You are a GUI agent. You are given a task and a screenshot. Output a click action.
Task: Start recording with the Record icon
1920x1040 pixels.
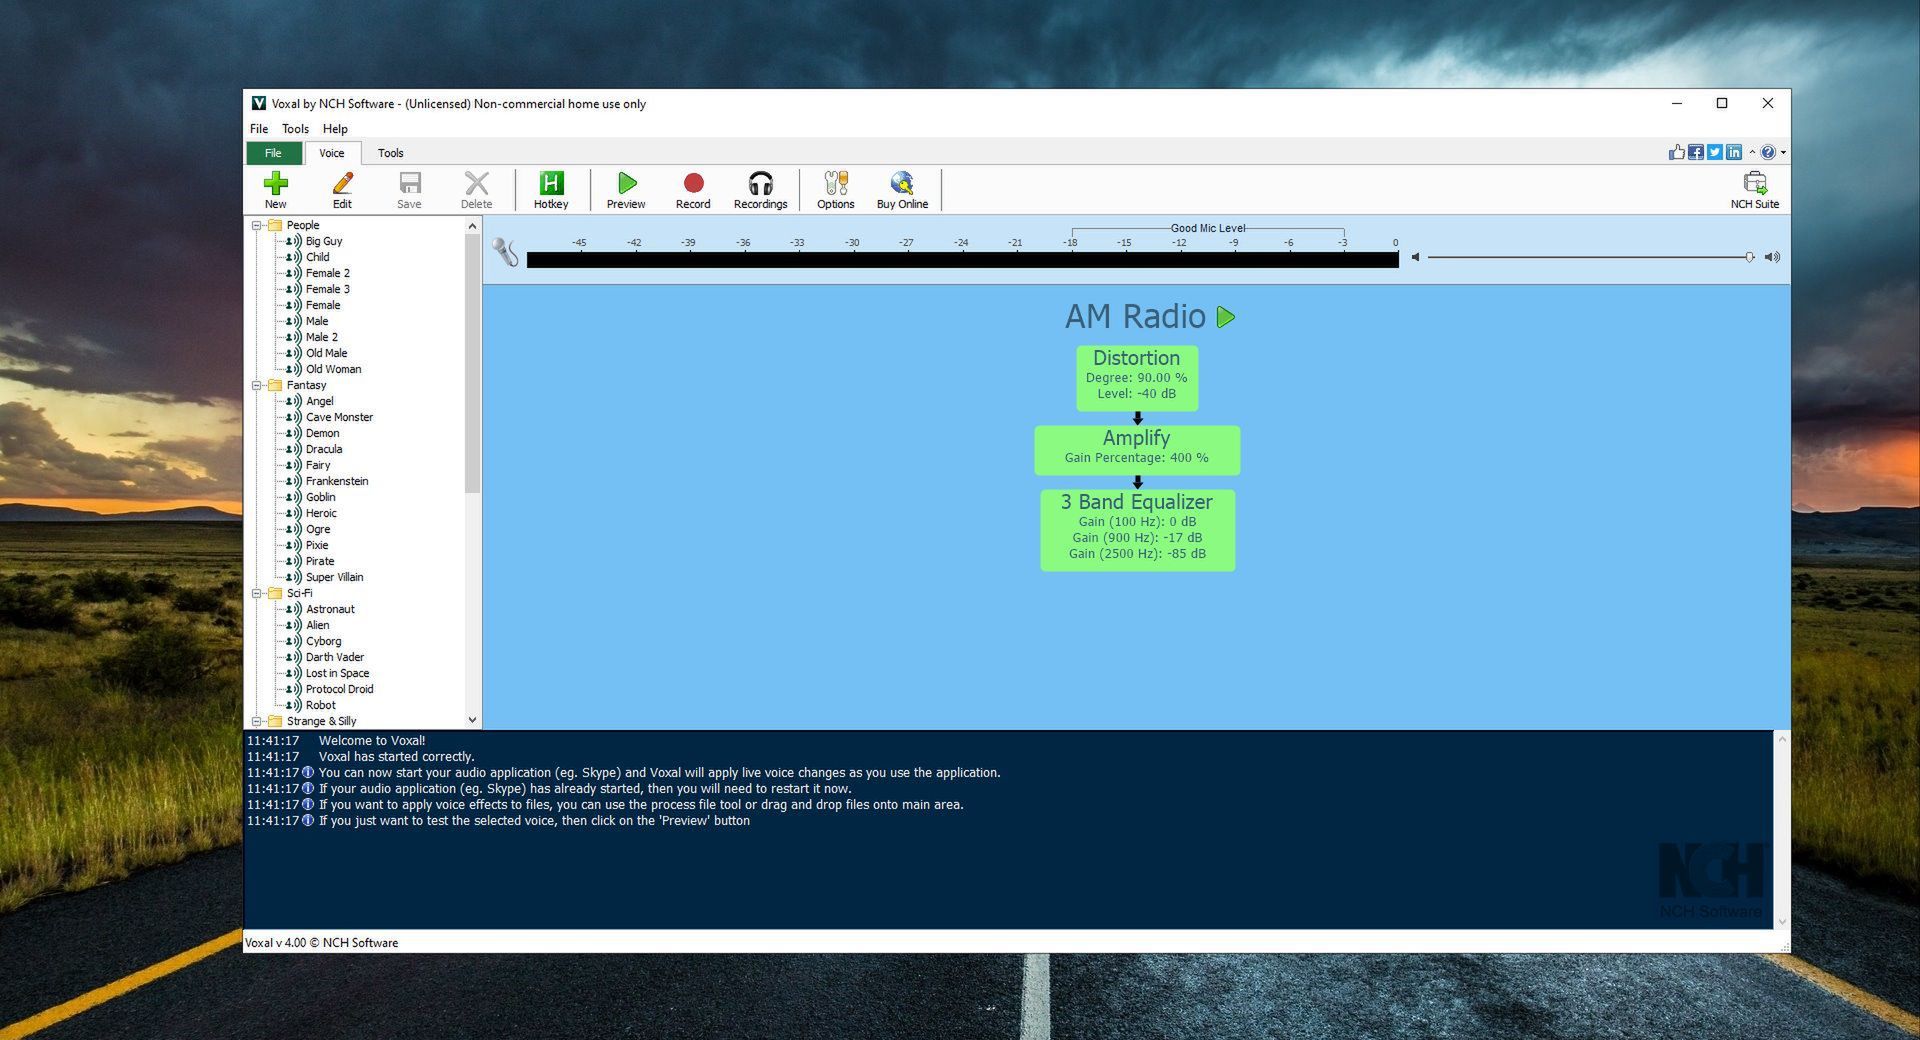(x=693, y=189)
